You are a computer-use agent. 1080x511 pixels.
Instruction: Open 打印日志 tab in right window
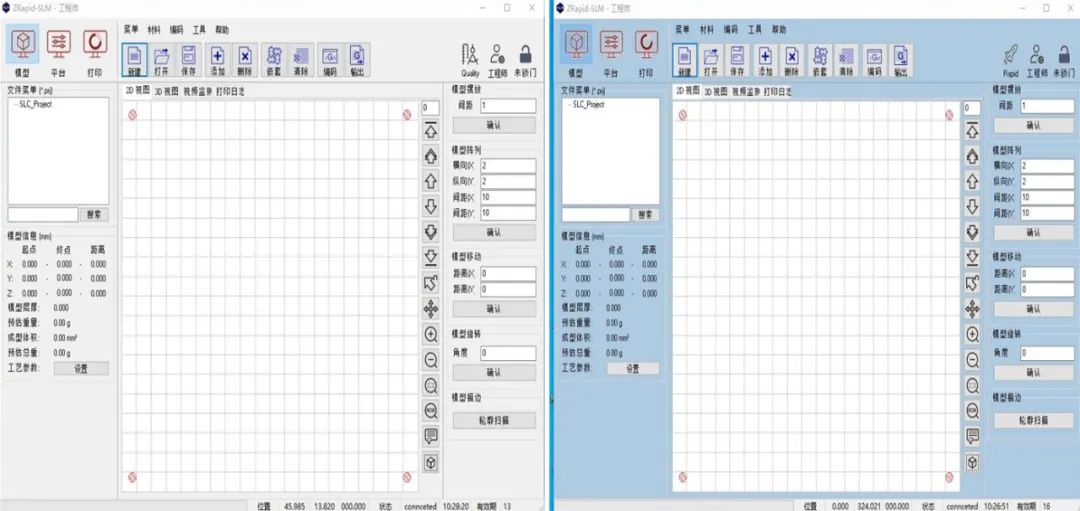click(x=777, y=91)
